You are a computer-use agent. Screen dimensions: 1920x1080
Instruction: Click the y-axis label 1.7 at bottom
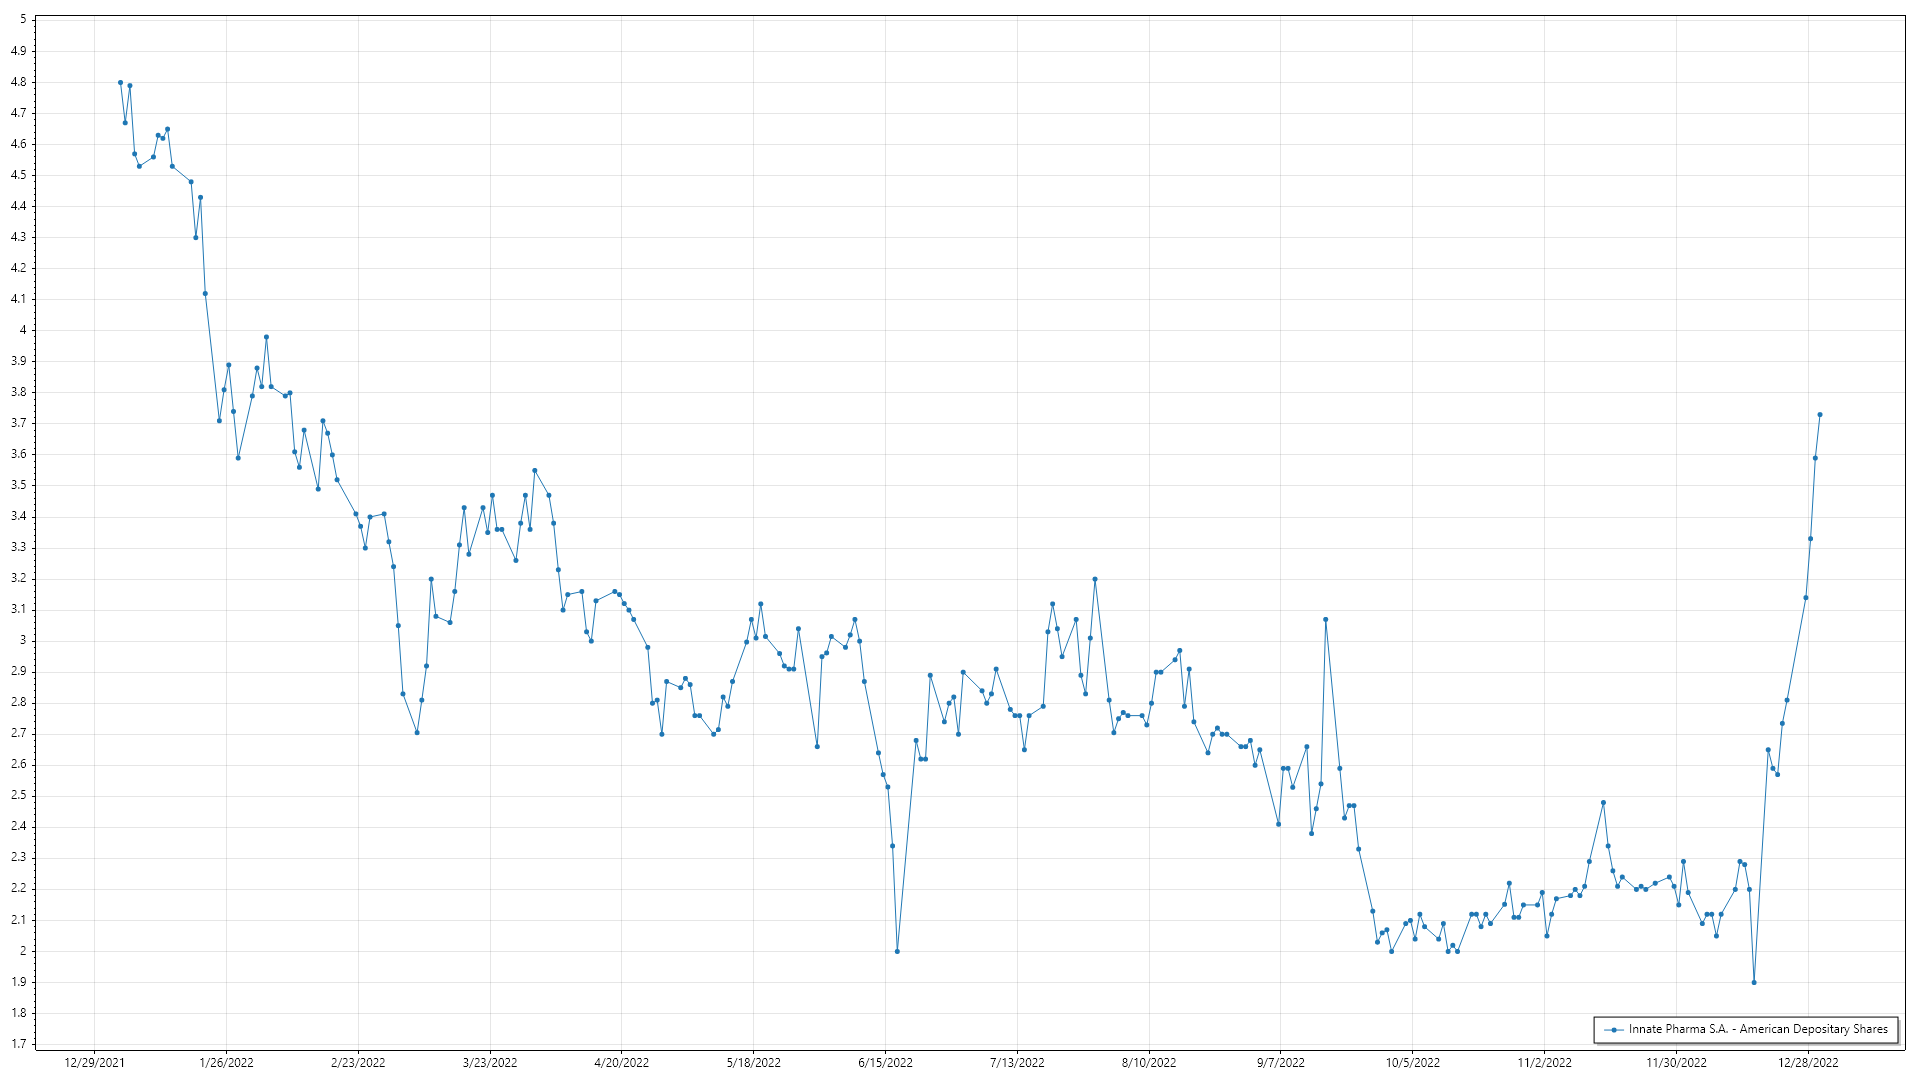tap(19, 1044)
